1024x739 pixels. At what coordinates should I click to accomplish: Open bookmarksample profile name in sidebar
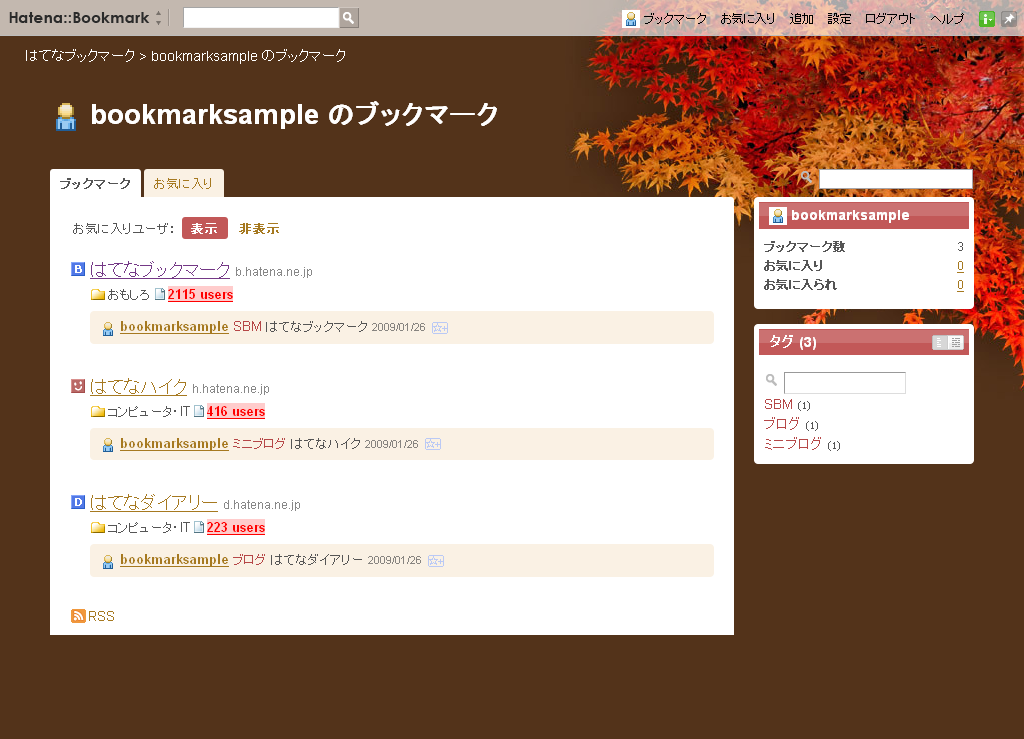coord(850,215)
